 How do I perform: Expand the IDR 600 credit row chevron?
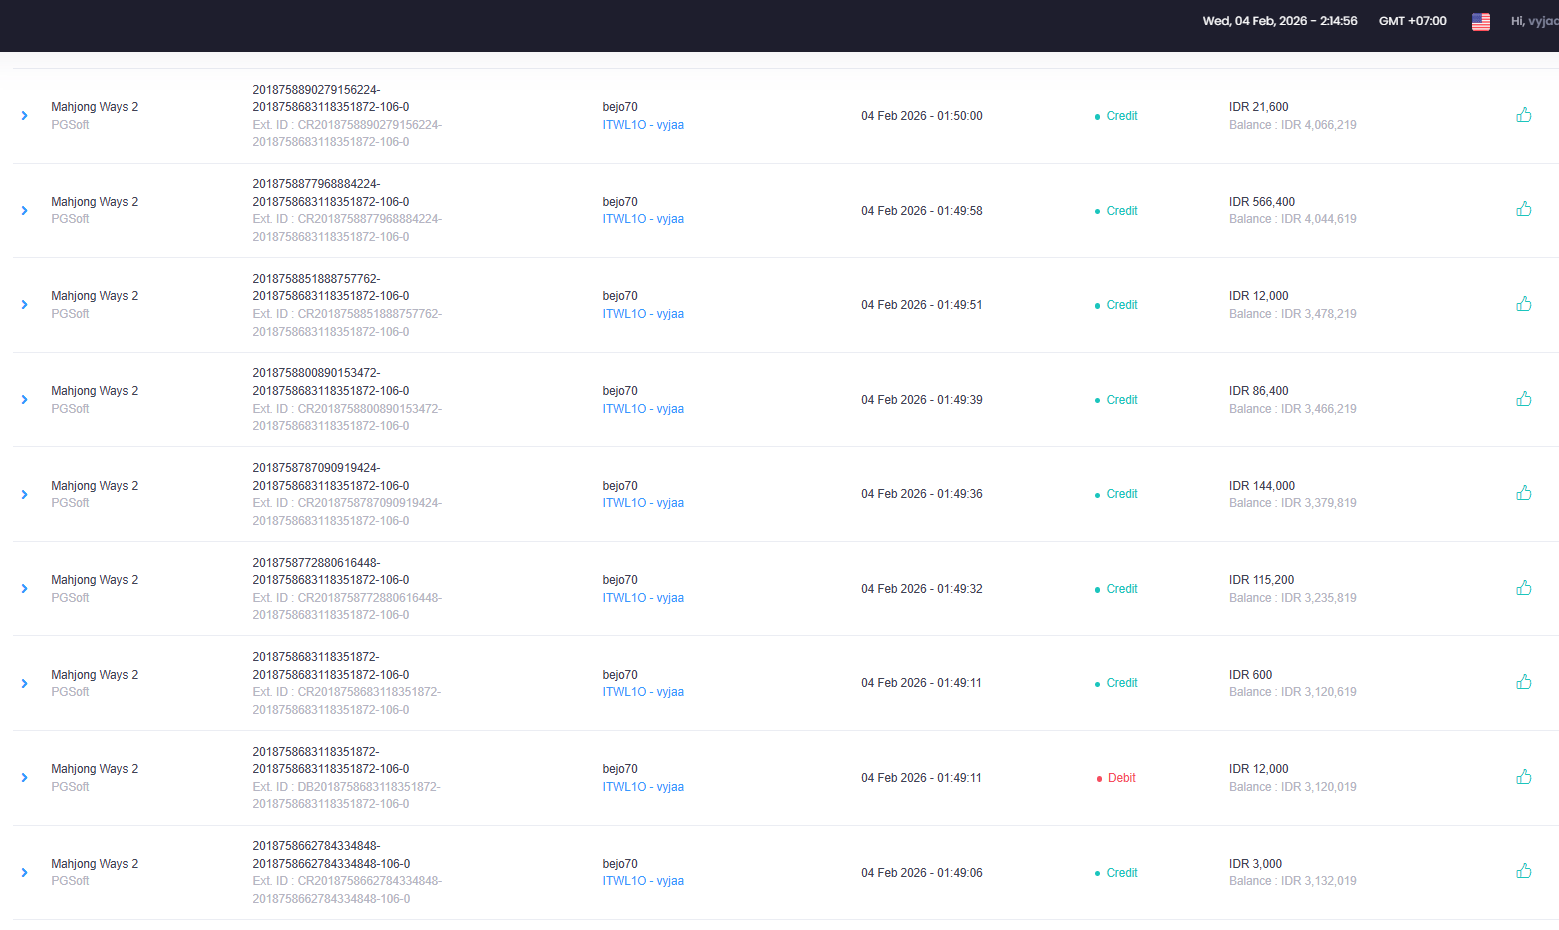tap(25, 683)
